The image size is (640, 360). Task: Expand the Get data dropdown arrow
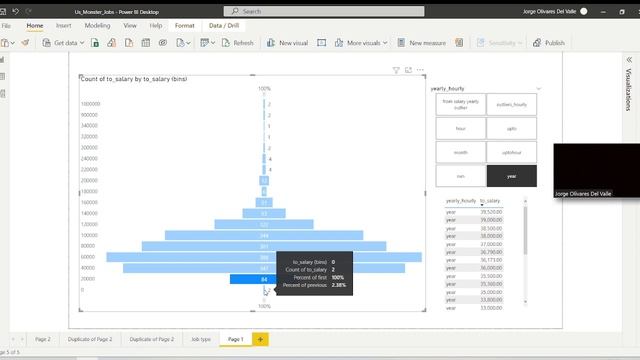82,43
